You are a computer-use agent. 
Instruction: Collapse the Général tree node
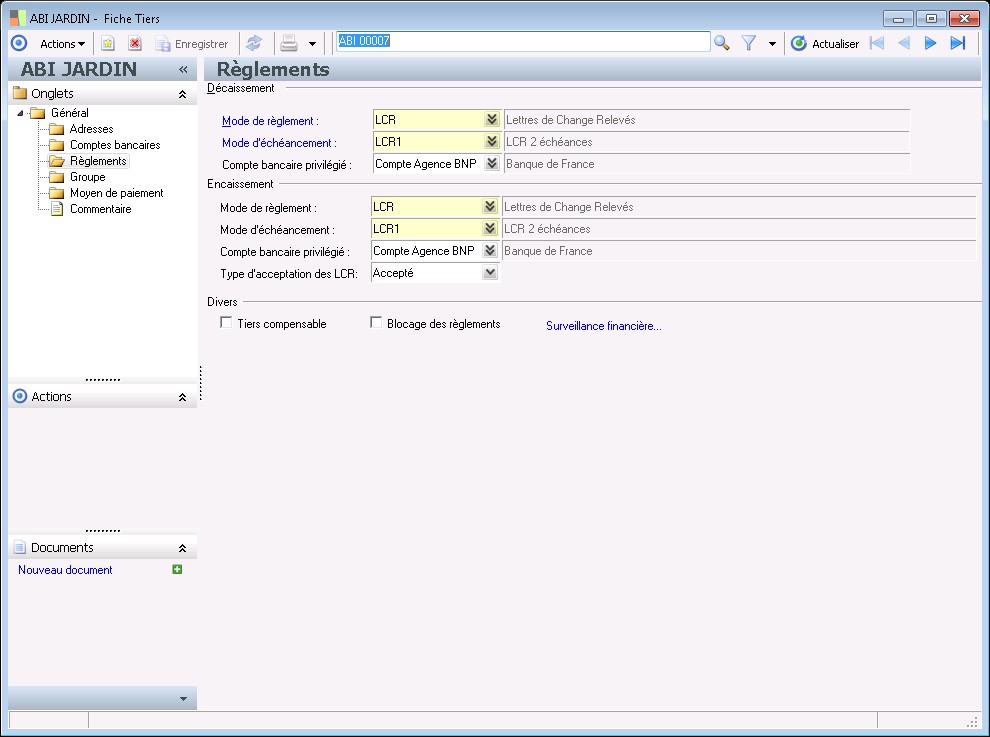21,113
